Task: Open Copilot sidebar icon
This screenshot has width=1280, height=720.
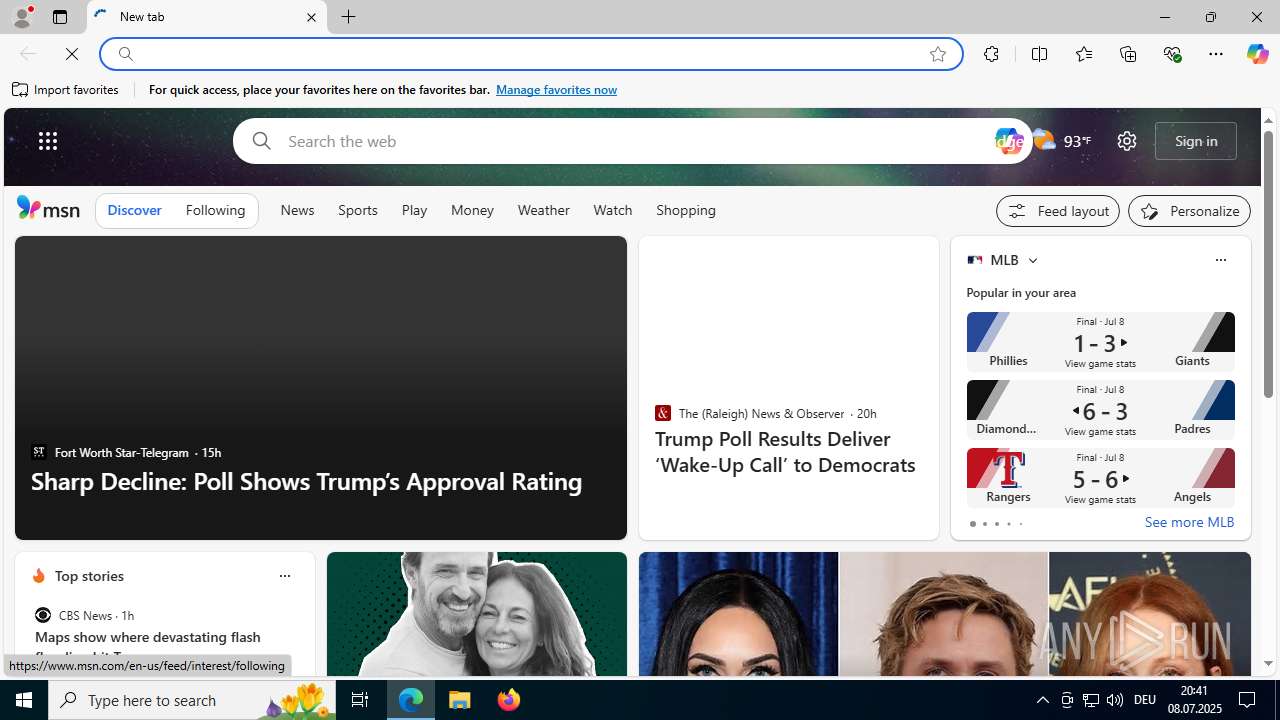Action: pyautogui.click(x=1257, y=54)
